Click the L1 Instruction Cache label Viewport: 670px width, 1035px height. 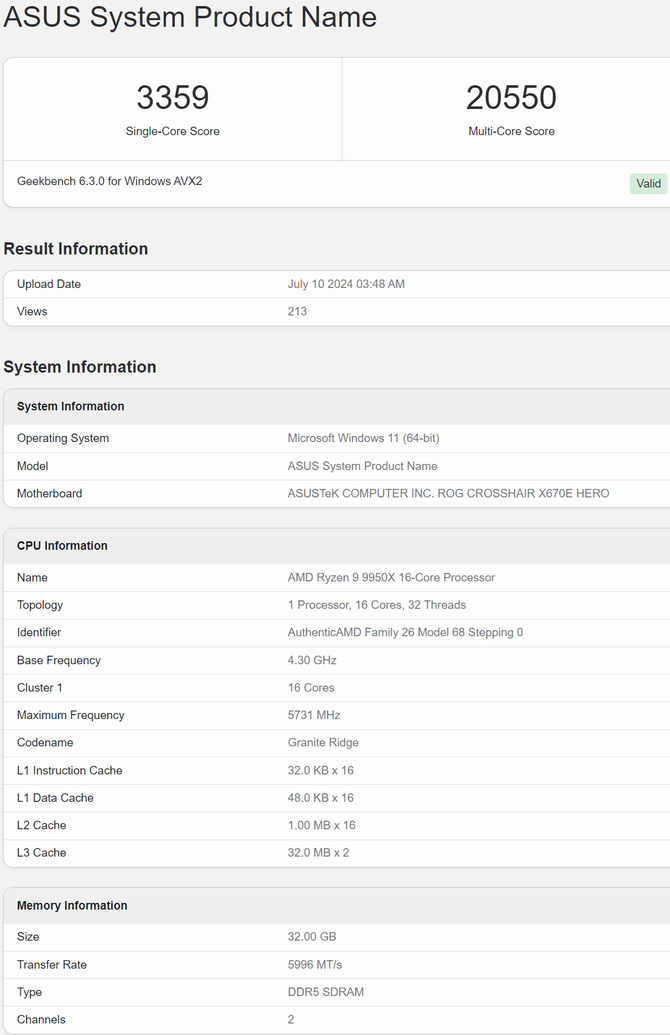(x=70, y=770)
